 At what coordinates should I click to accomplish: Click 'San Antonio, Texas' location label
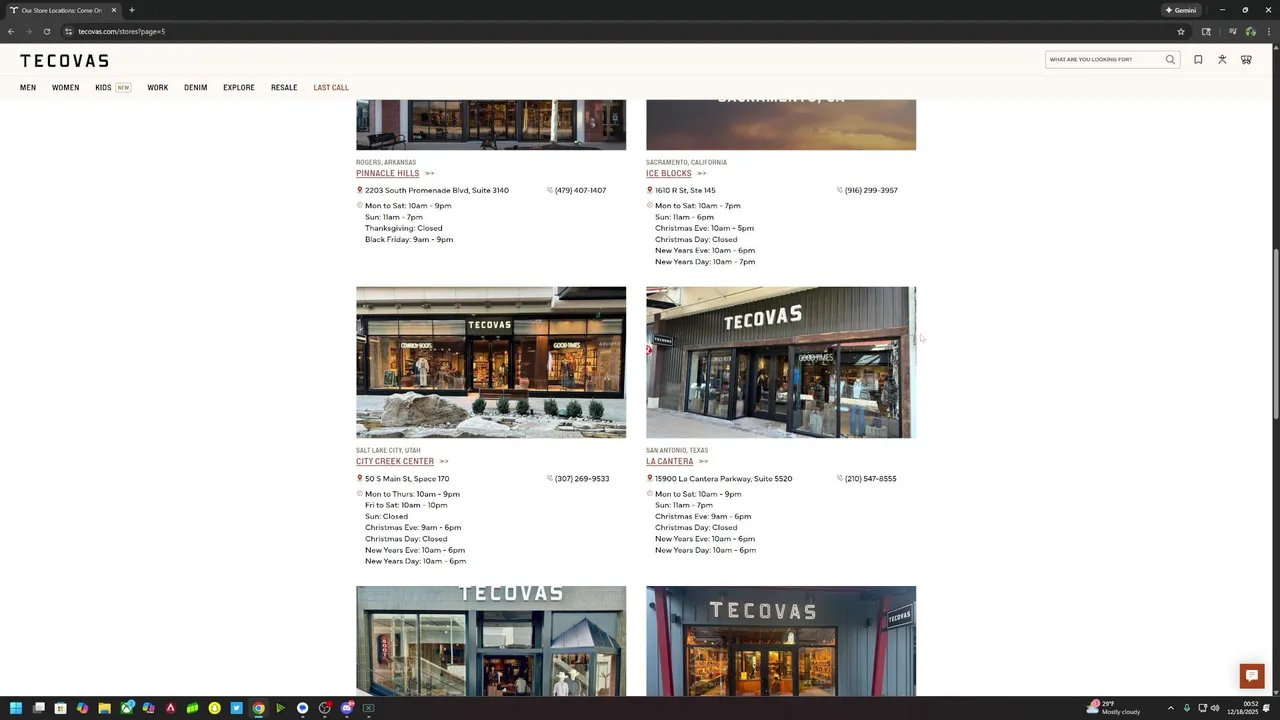677,450
